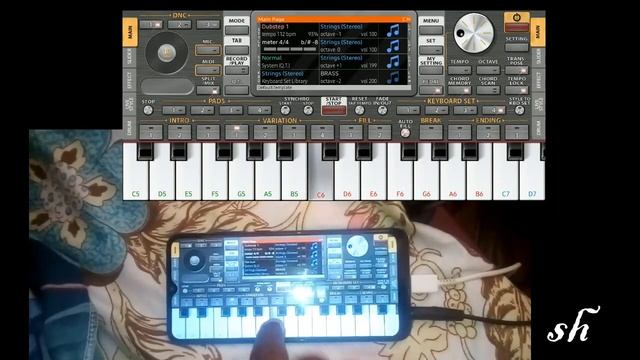Play the black key between F6 and G6
The width and height of the screenshot is (640, 360).
pyautogui.click(x=409, y=151)
